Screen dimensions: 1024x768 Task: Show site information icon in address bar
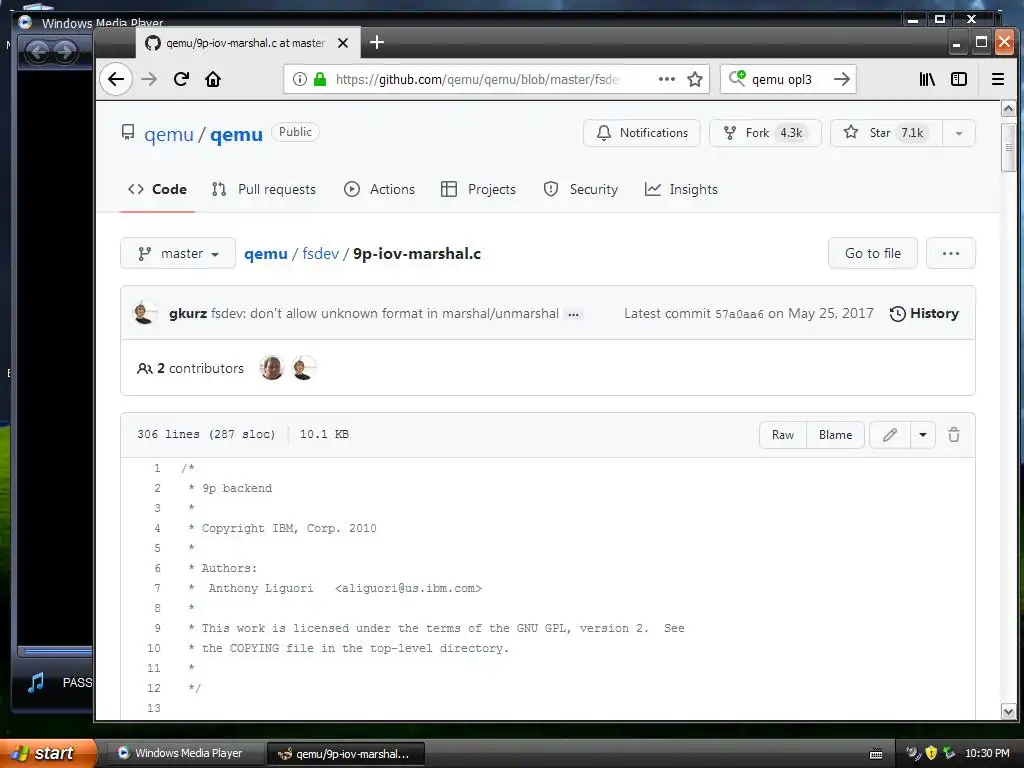pos(300,80)
